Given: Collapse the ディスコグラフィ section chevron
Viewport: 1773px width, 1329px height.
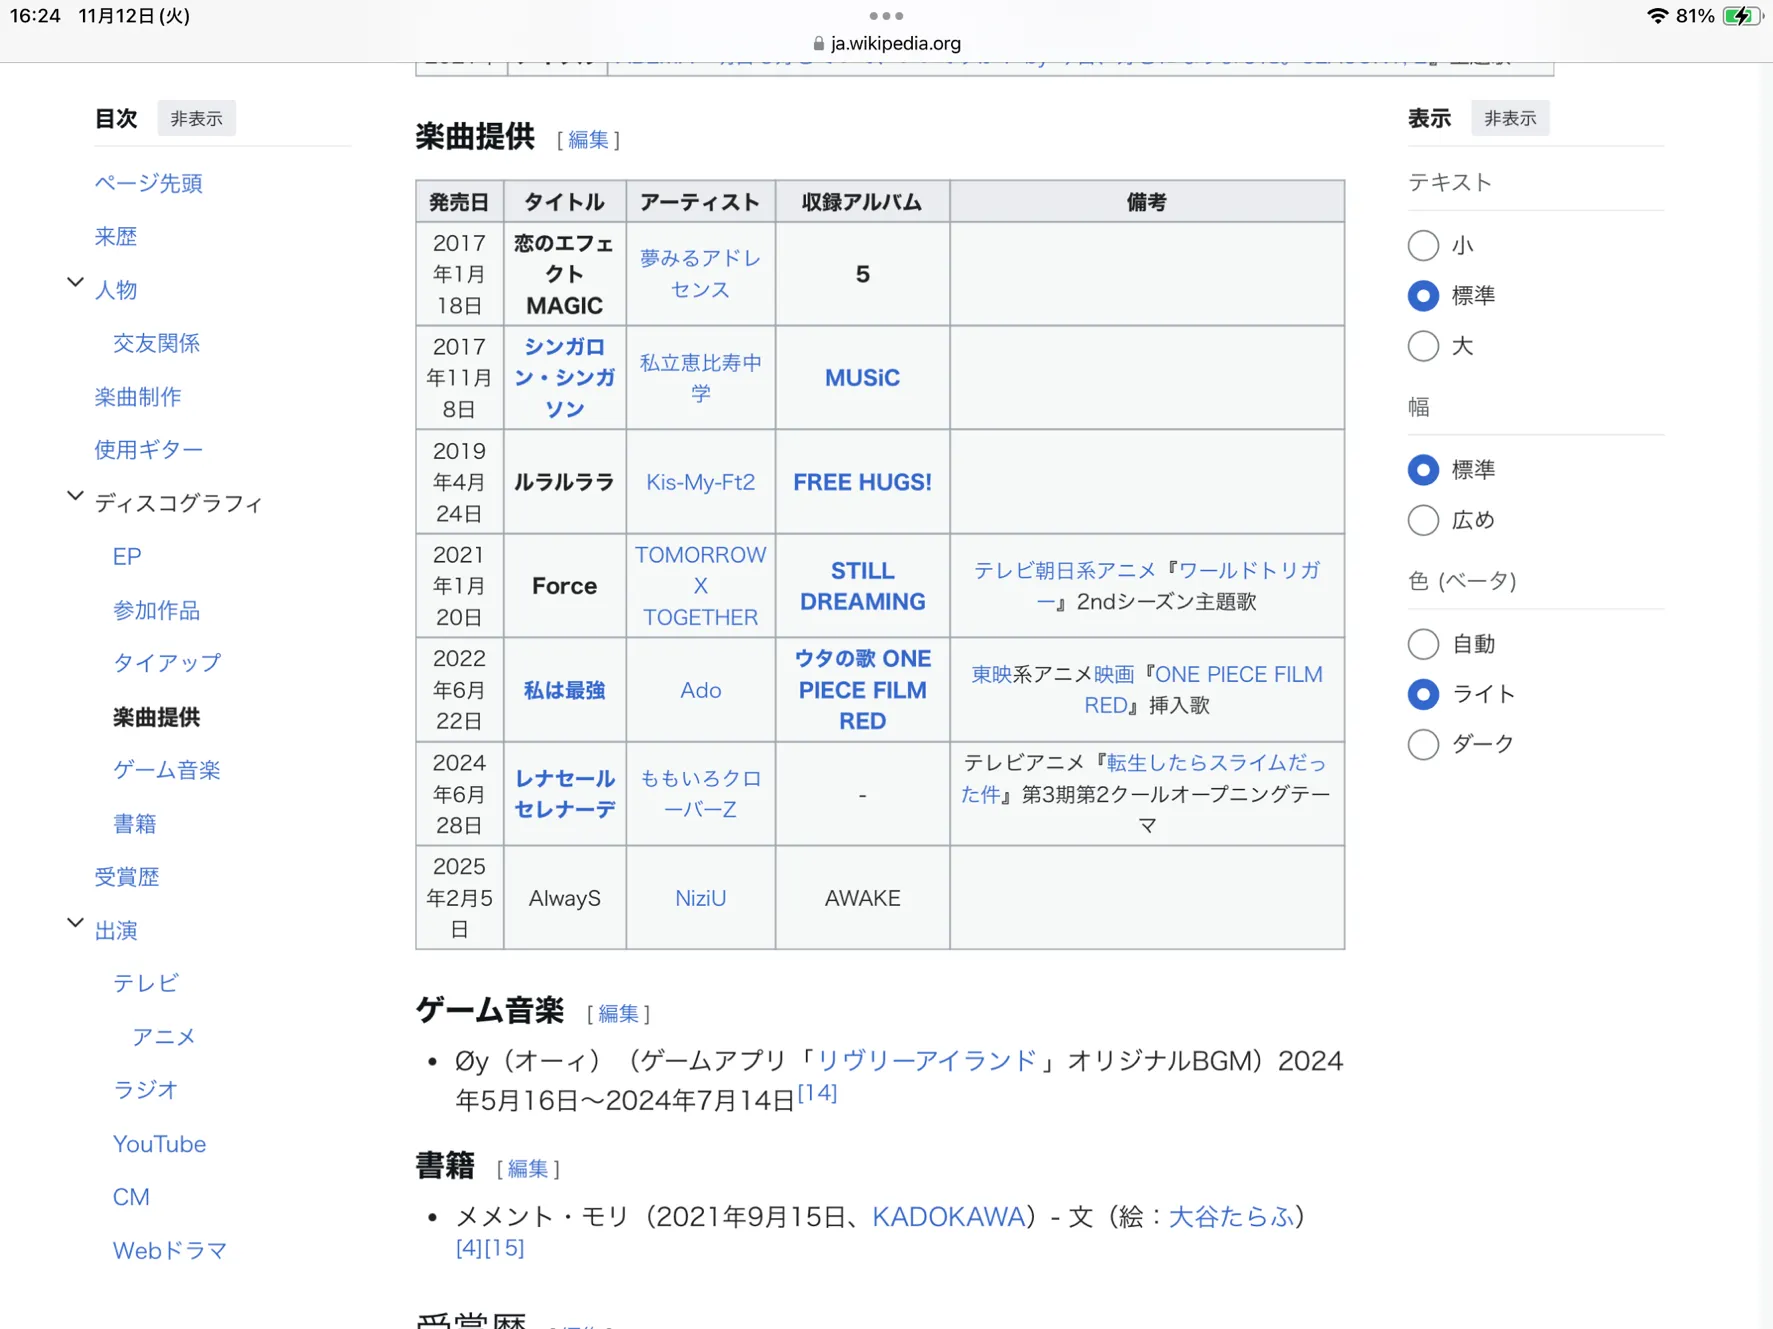Looking at the screenshot, I should tap(75, 496).
